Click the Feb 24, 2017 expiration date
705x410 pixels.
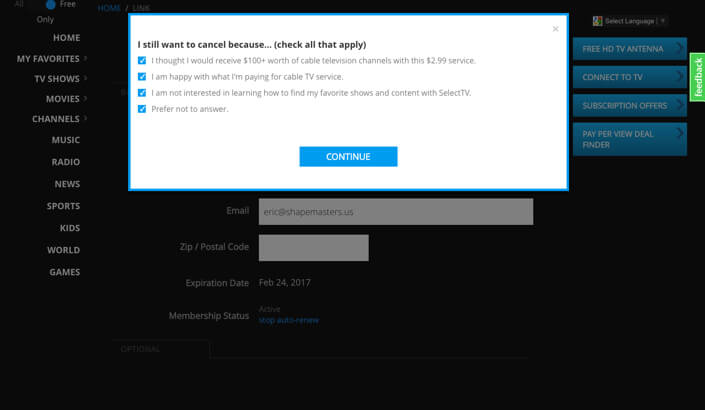(285, 283)
